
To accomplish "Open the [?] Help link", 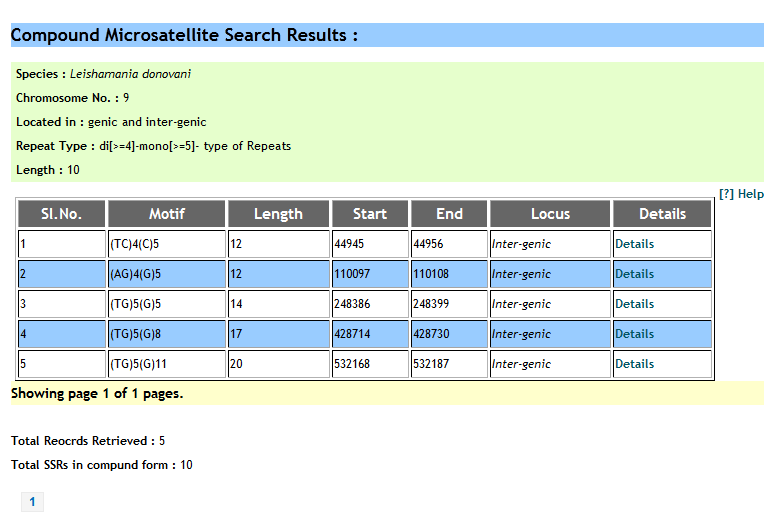I will (x=741, y=195).
